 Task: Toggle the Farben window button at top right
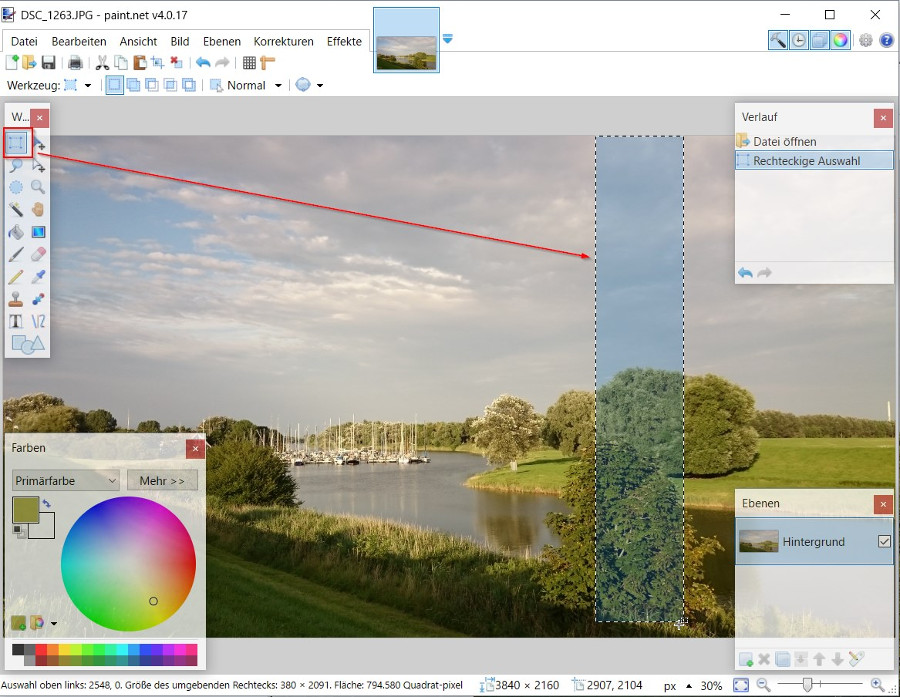[840, 41]
